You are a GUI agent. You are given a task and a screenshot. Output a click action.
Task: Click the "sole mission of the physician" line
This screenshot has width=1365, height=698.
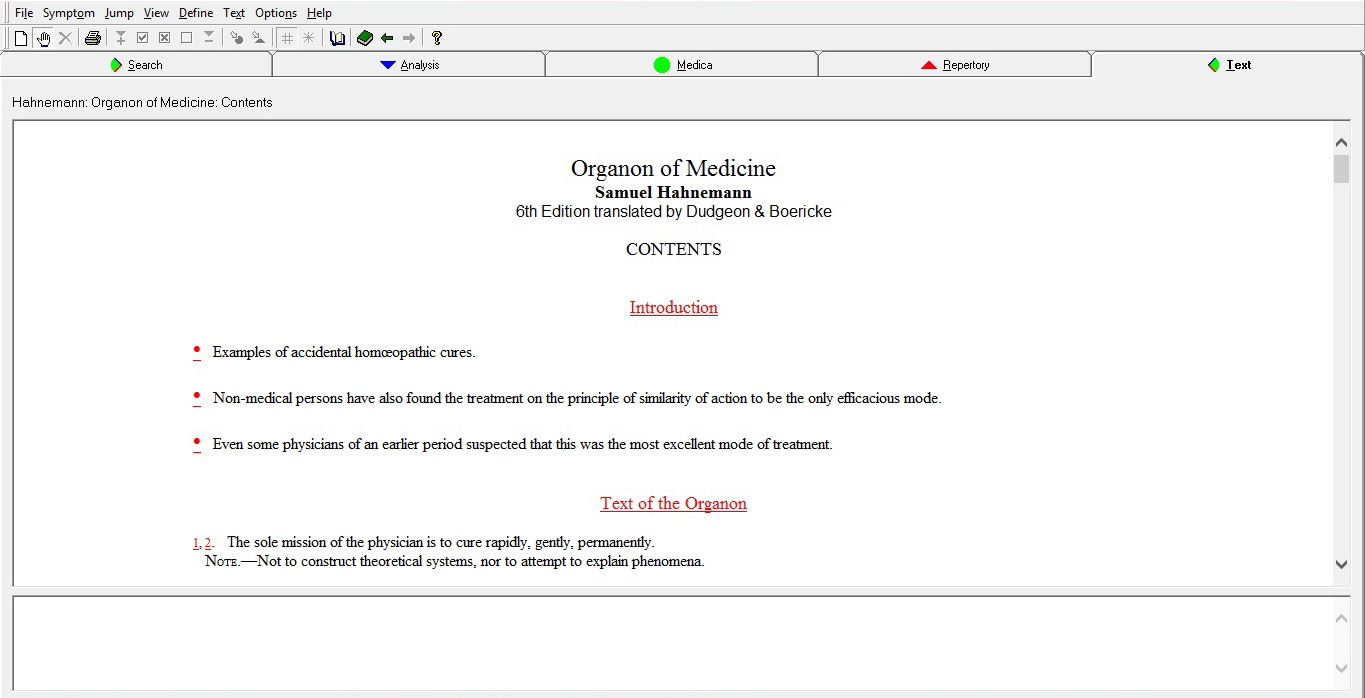coord(441,543)
